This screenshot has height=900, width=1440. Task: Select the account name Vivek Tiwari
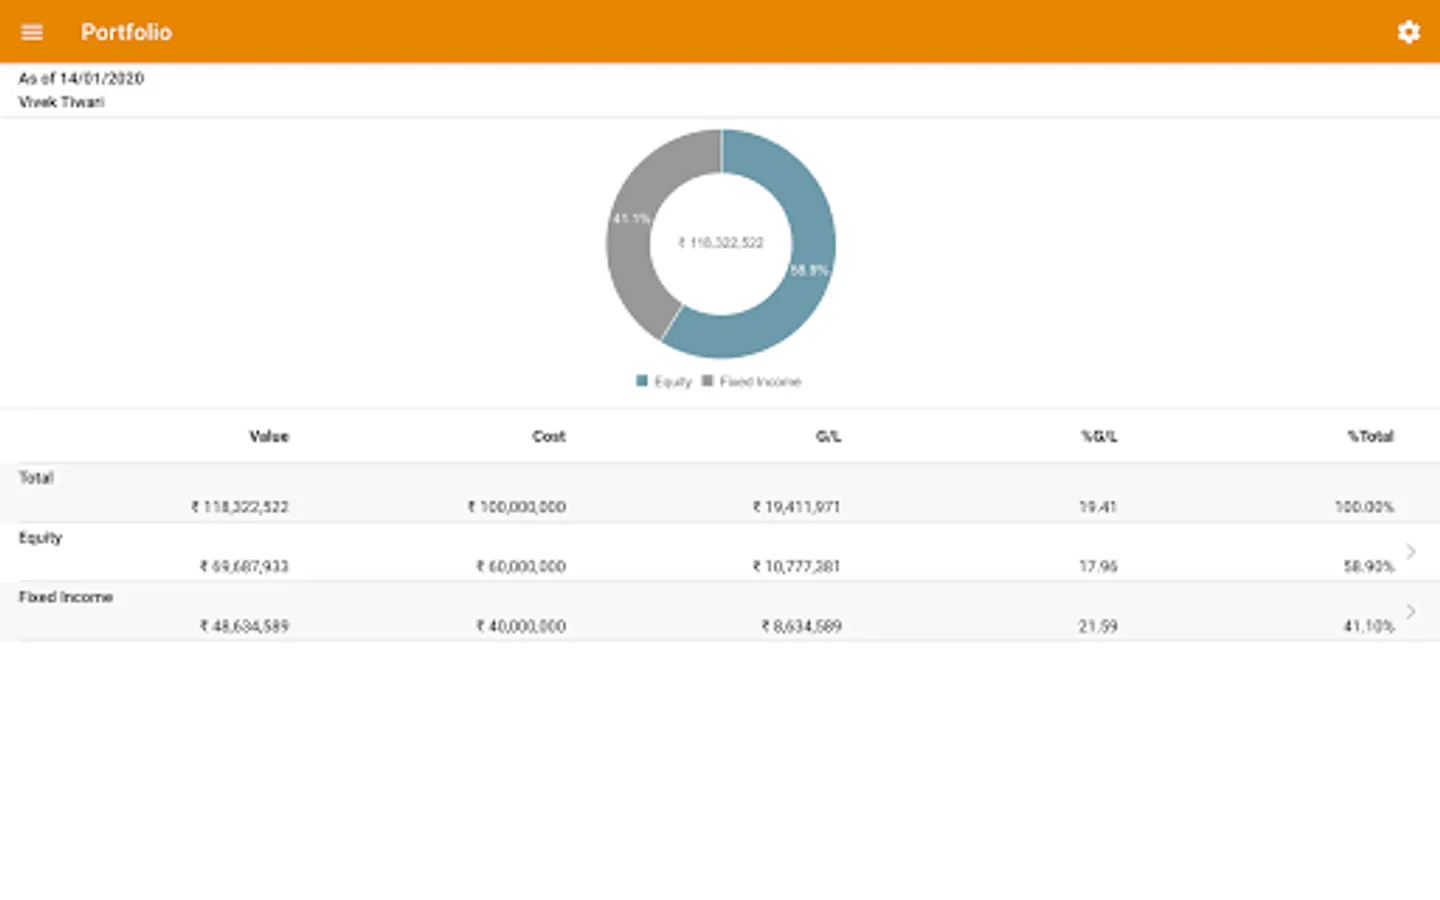pyautogui.click(x=61, y=102)
